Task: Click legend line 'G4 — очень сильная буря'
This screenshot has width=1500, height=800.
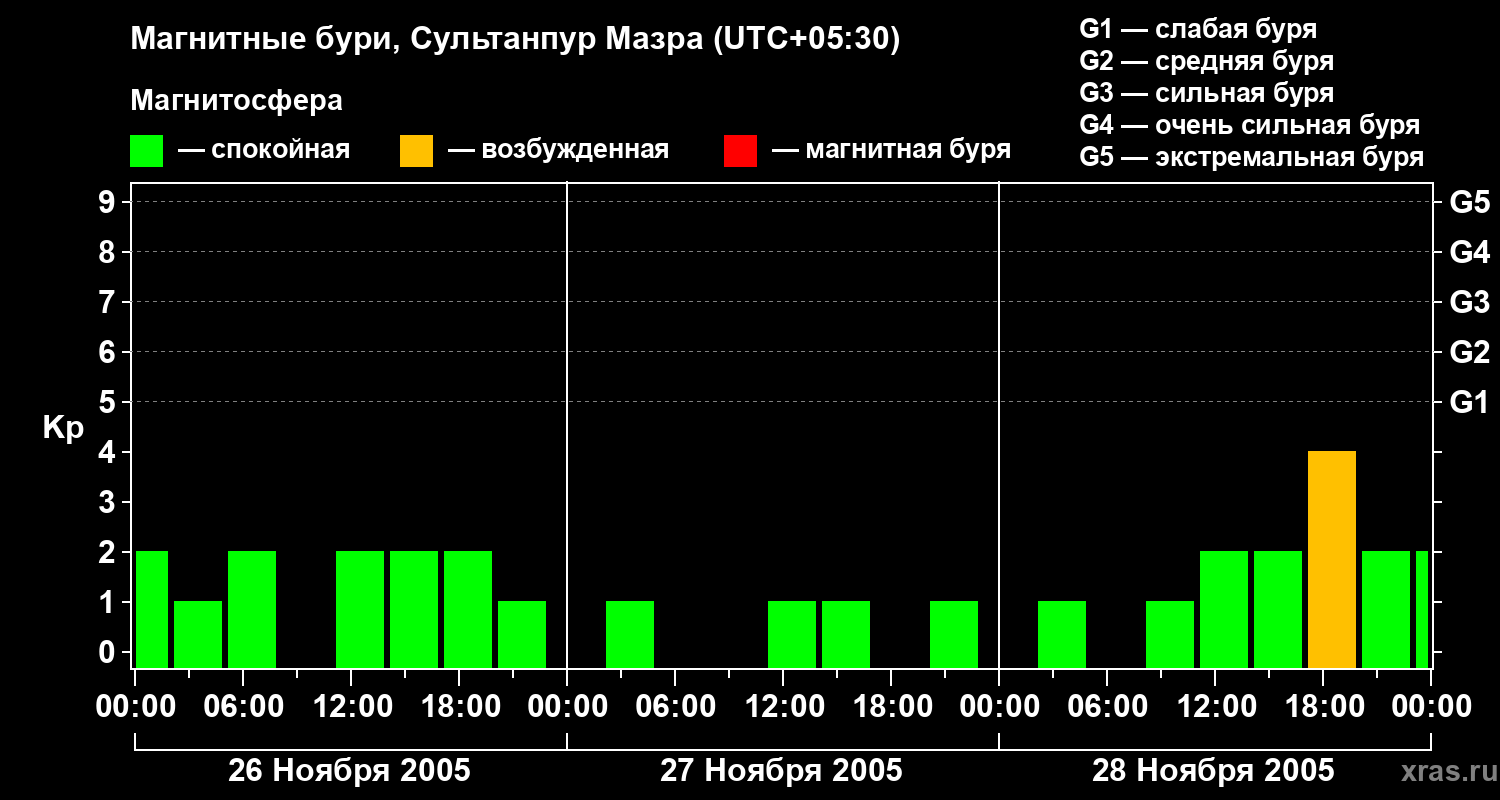Action: tap(1250, 125)
